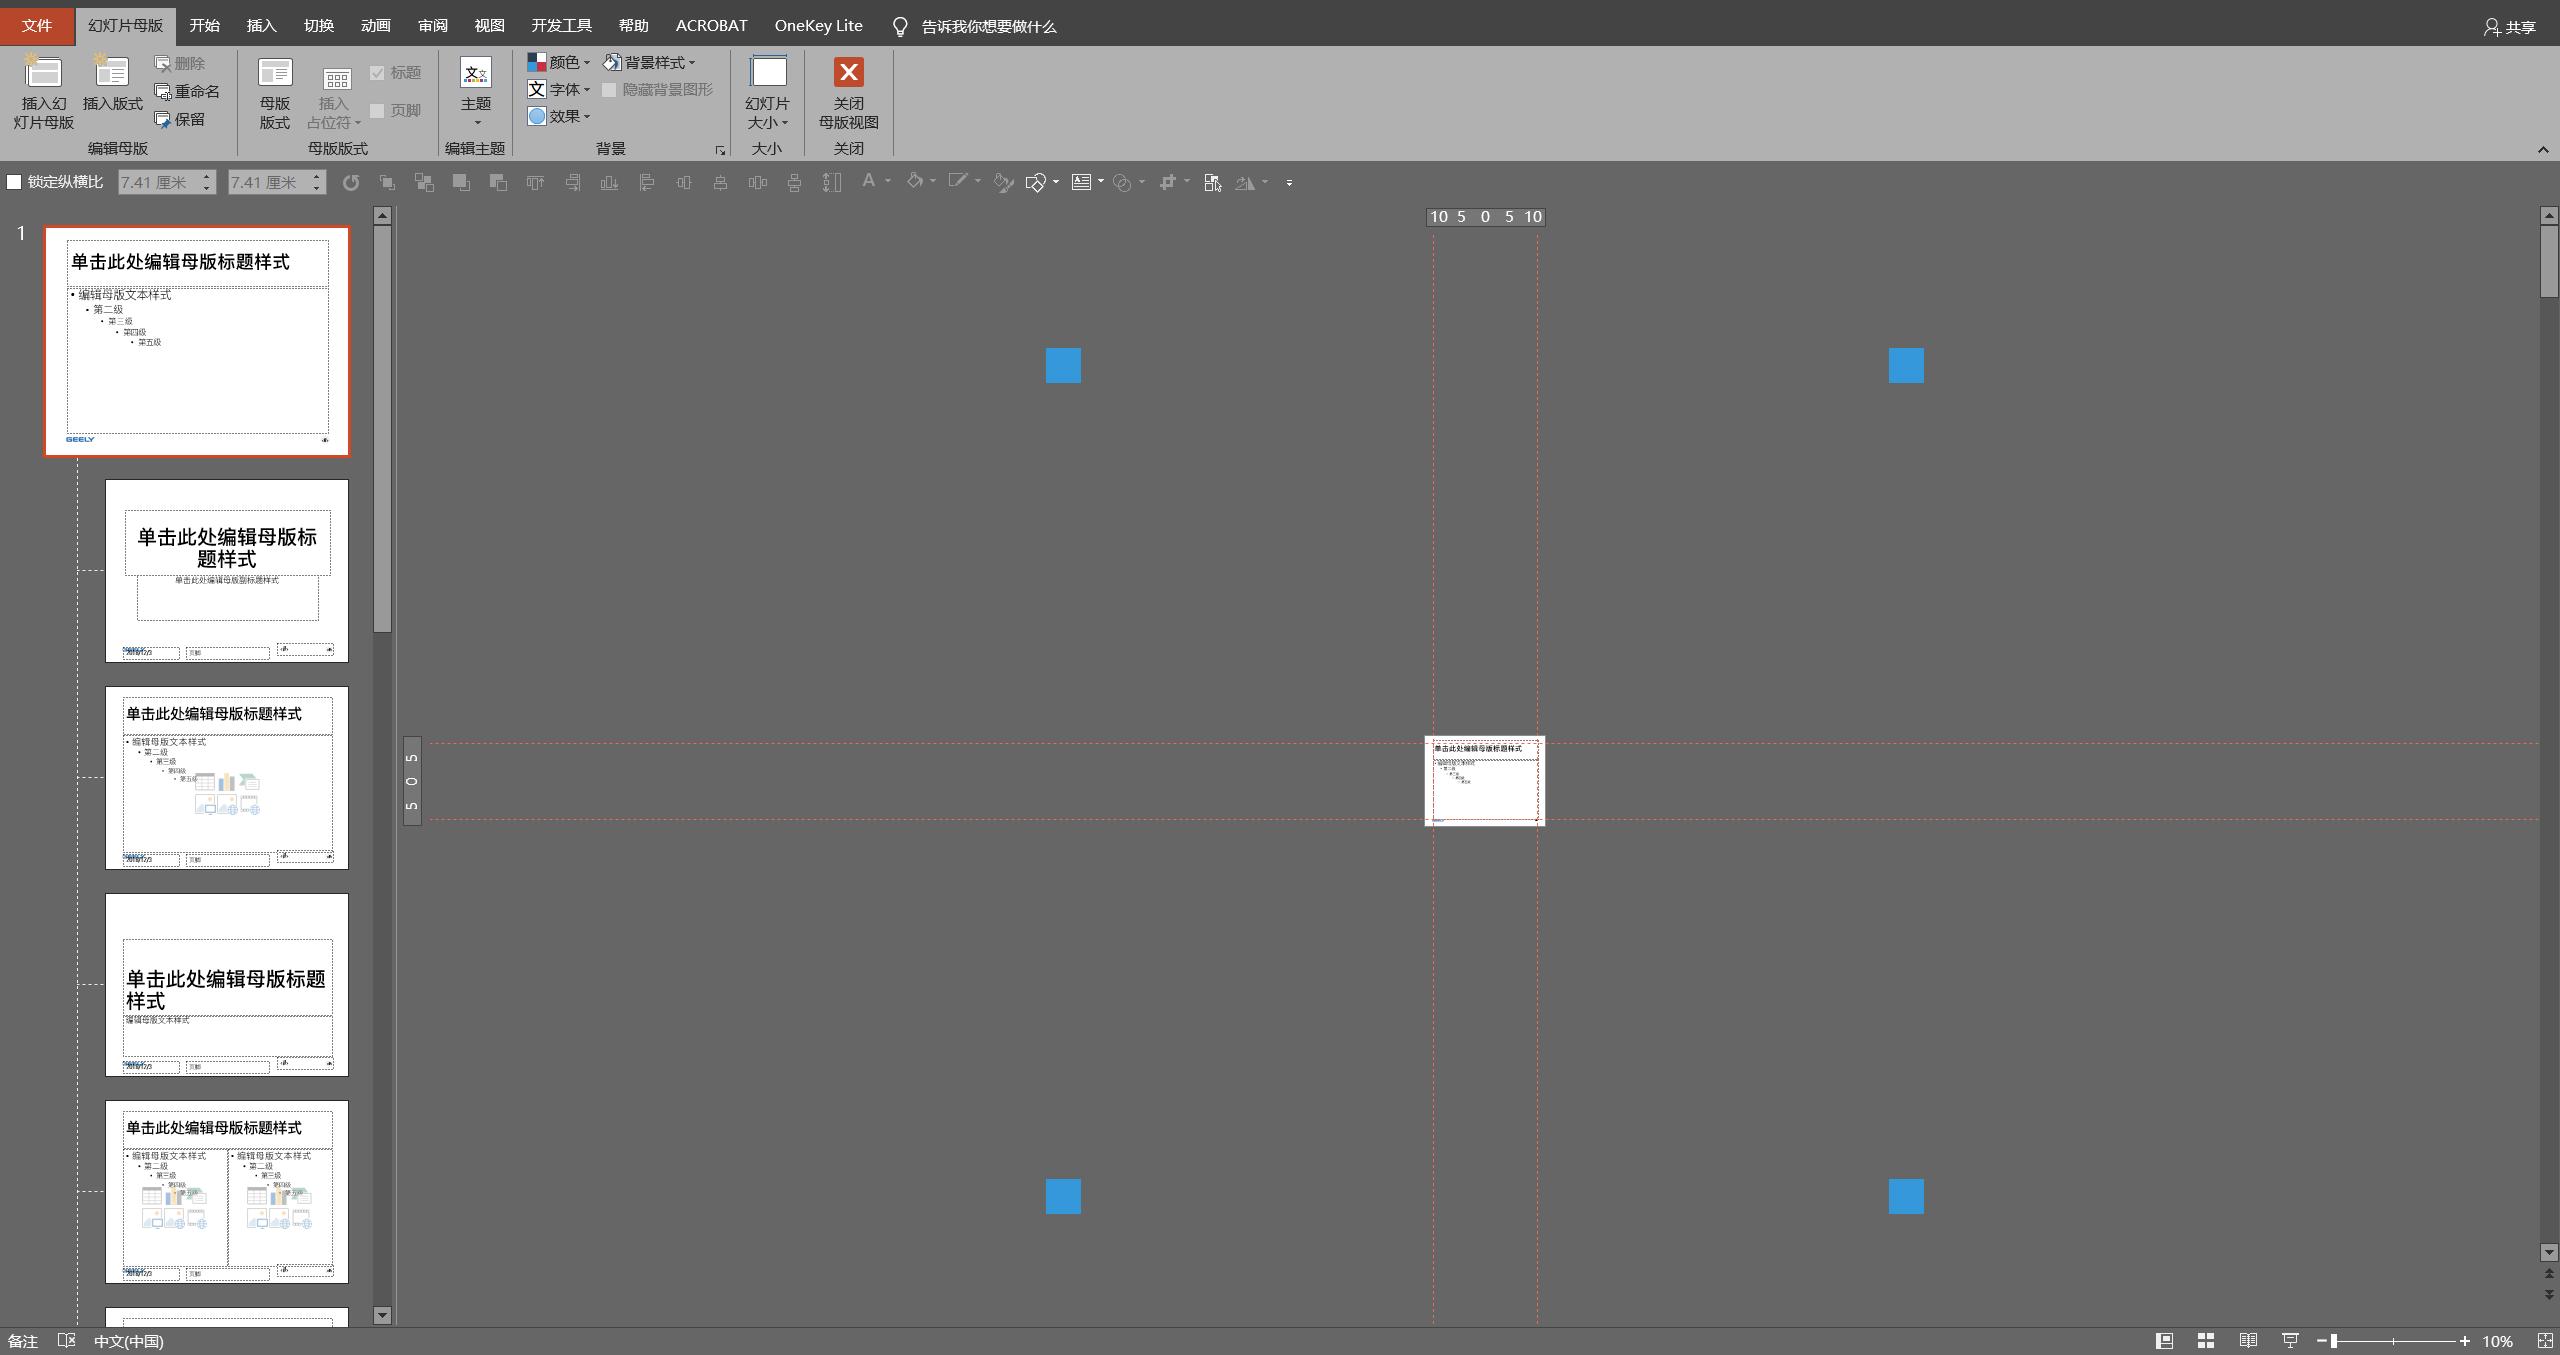Image resolution: width=2560 pixels, height=1355 pixels.
Task: Toggle the Title checkbox in Master Layout
Action: pyautogui.click(x=377, y=73)
